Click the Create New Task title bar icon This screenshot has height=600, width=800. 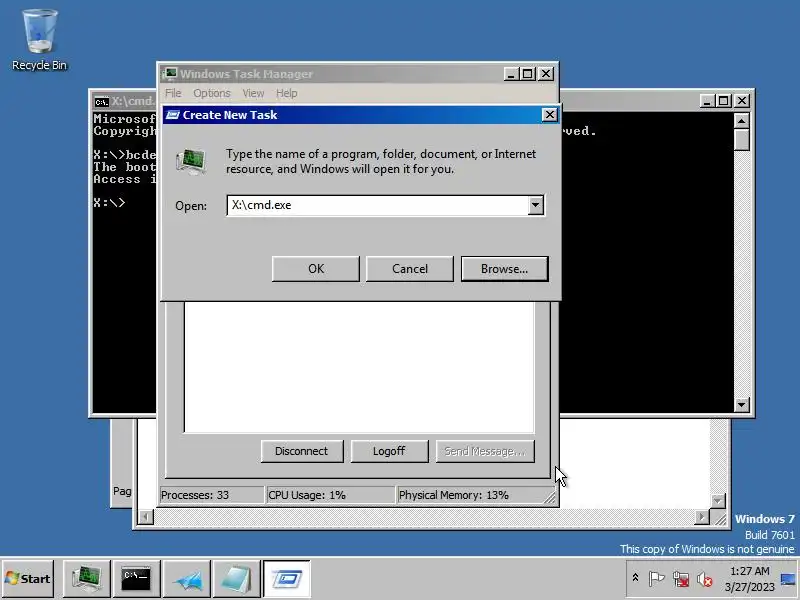[x=173, y=115]
